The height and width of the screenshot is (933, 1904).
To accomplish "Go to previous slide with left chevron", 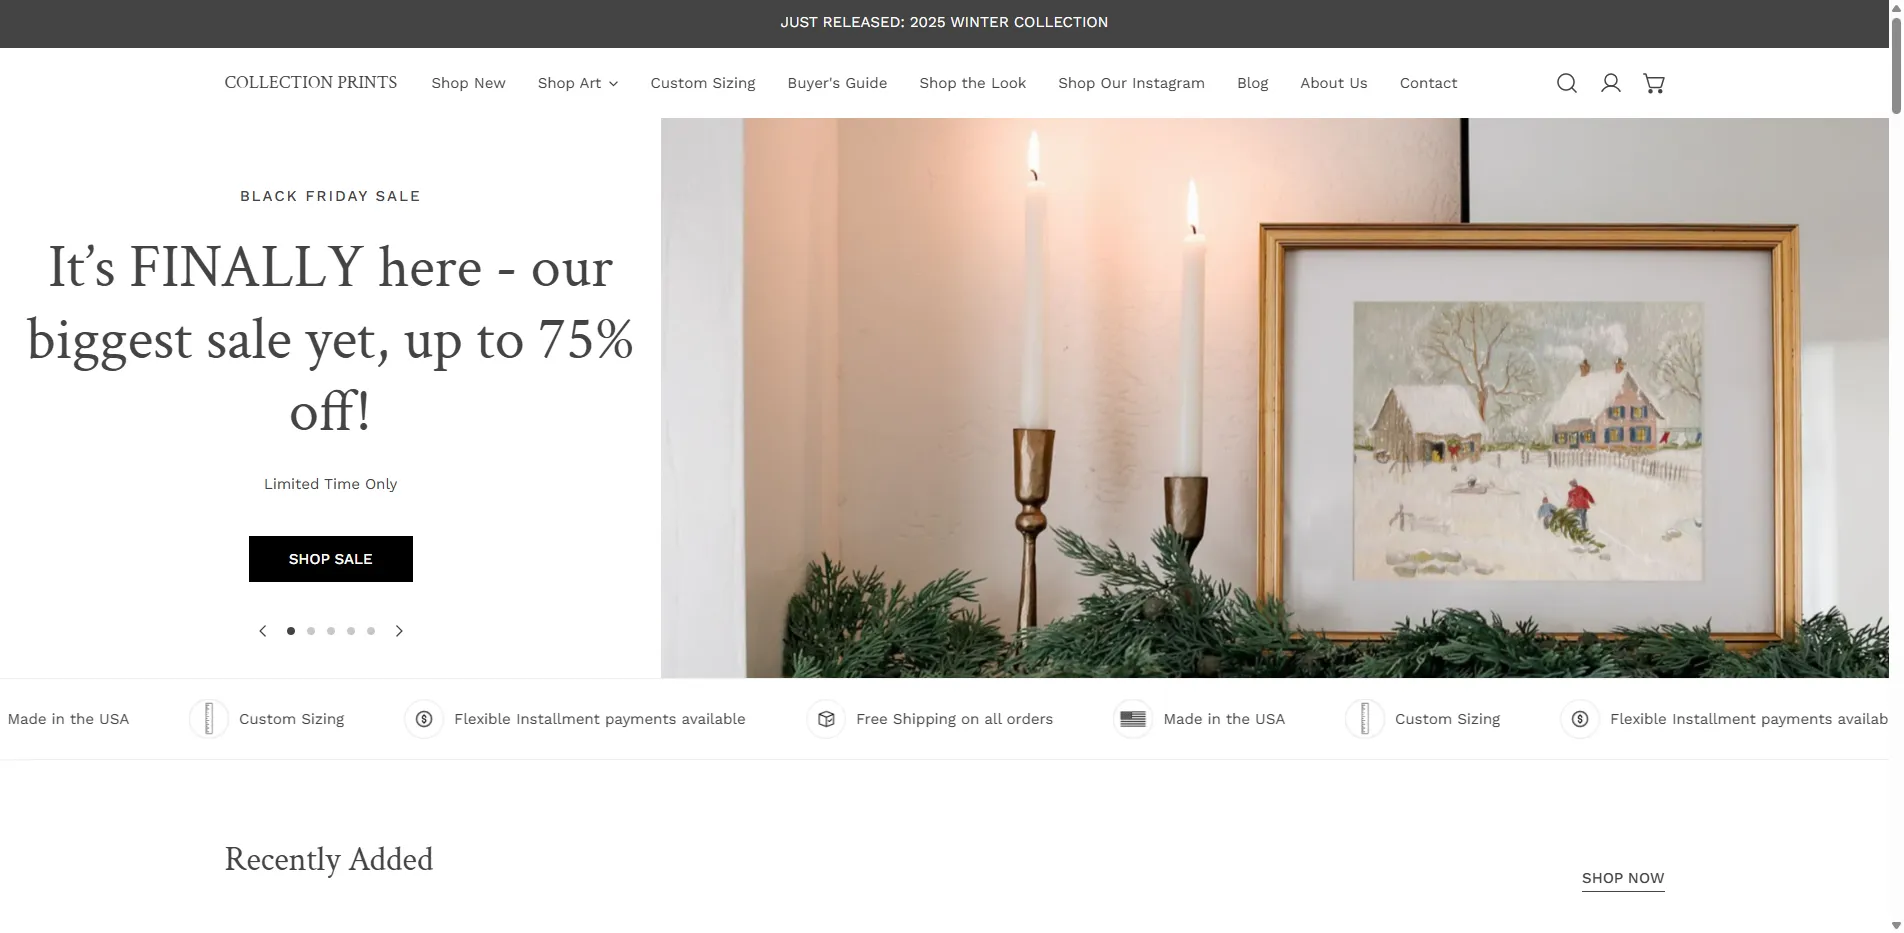I will pyautogui.click(x=263, y=631).
